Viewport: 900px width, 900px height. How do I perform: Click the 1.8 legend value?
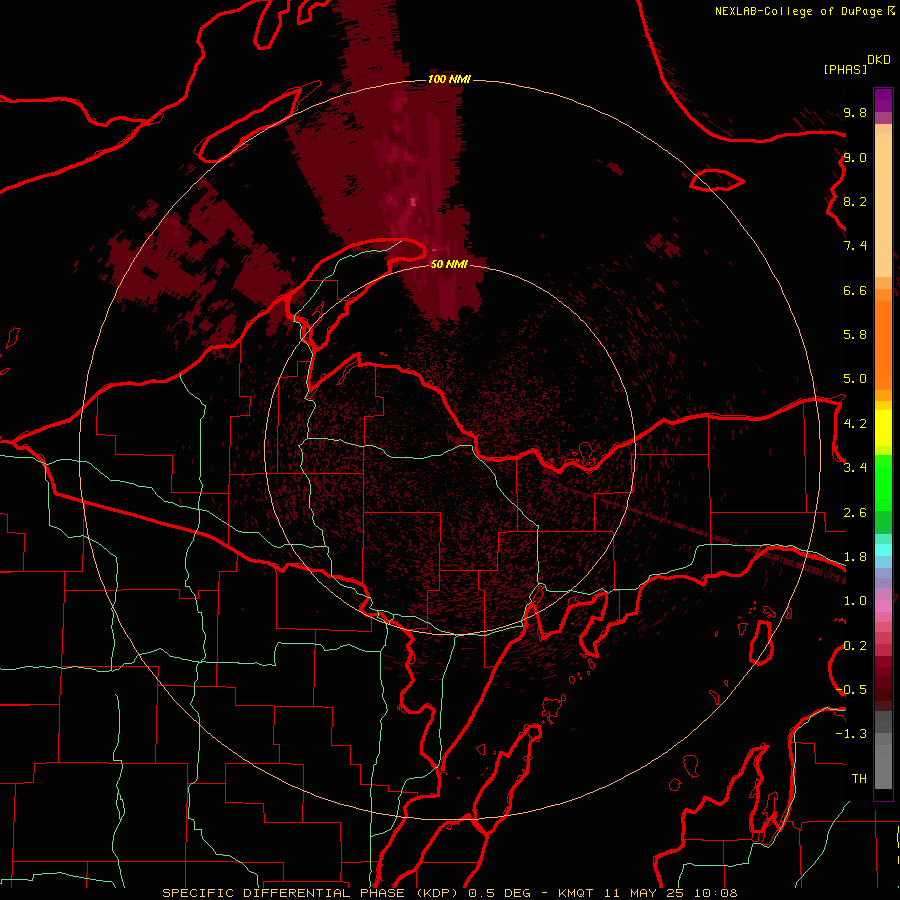[x=855, y=557]
